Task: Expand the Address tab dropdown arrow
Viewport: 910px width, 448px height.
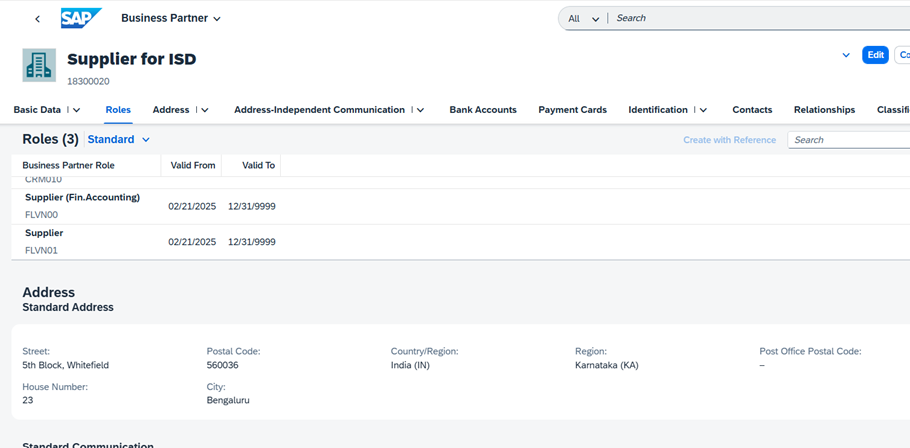Action: pos(205,110)
